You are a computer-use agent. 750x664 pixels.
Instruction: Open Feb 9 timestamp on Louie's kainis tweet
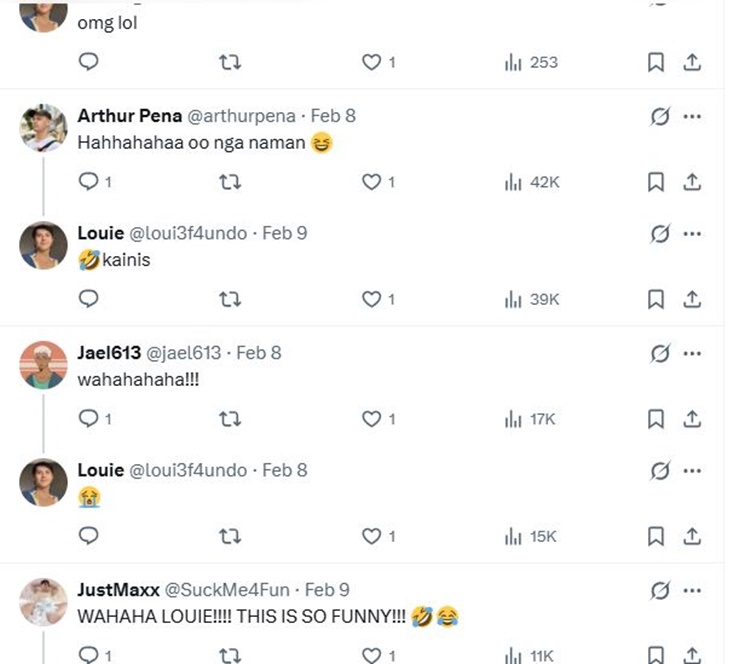coord(284,233)
